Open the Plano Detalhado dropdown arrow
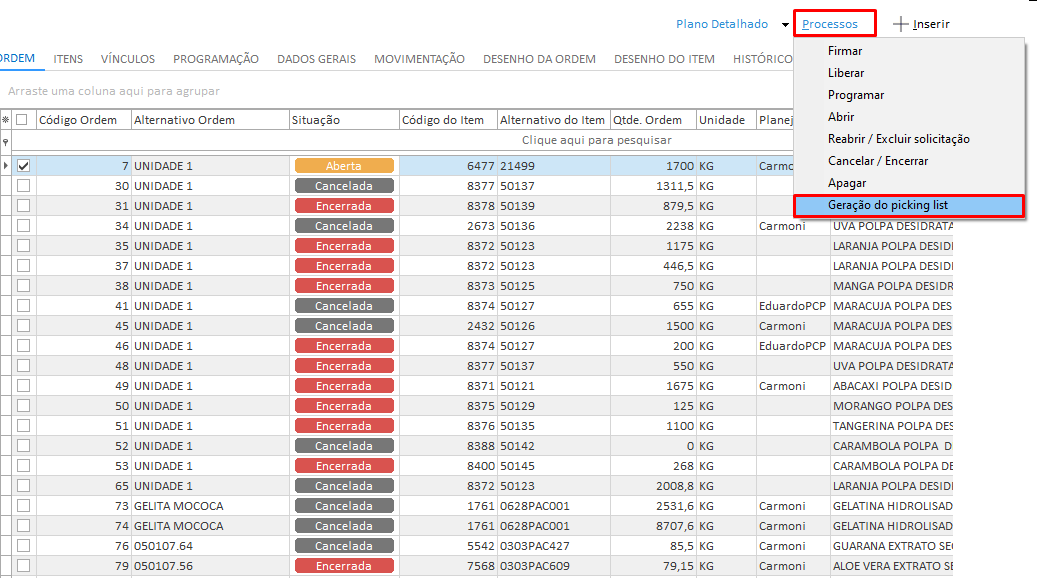Viewport: 1038px width, 578px height. click(785, 25)
